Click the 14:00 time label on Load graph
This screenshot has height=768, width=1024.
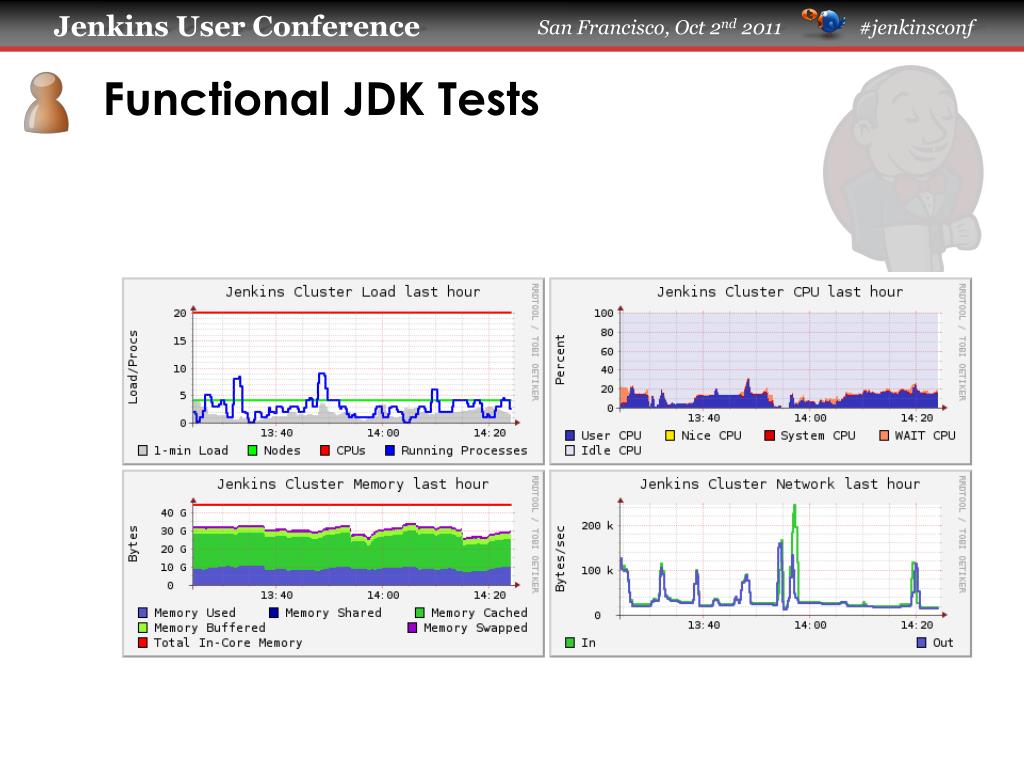(x=383, y=433)
